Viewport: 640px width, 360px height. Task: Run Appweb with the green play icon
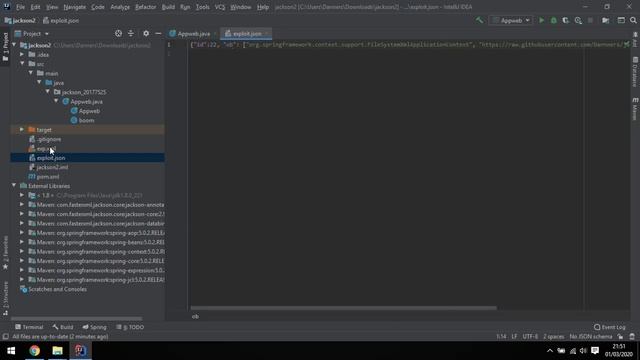click(x=542, y=20)
